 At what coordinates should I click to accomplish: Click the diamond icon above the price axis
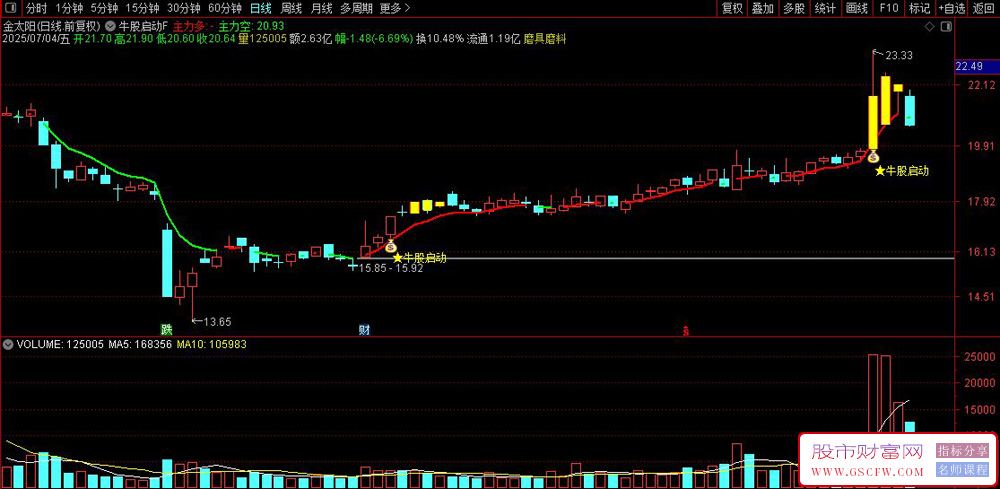click(929, 27)
